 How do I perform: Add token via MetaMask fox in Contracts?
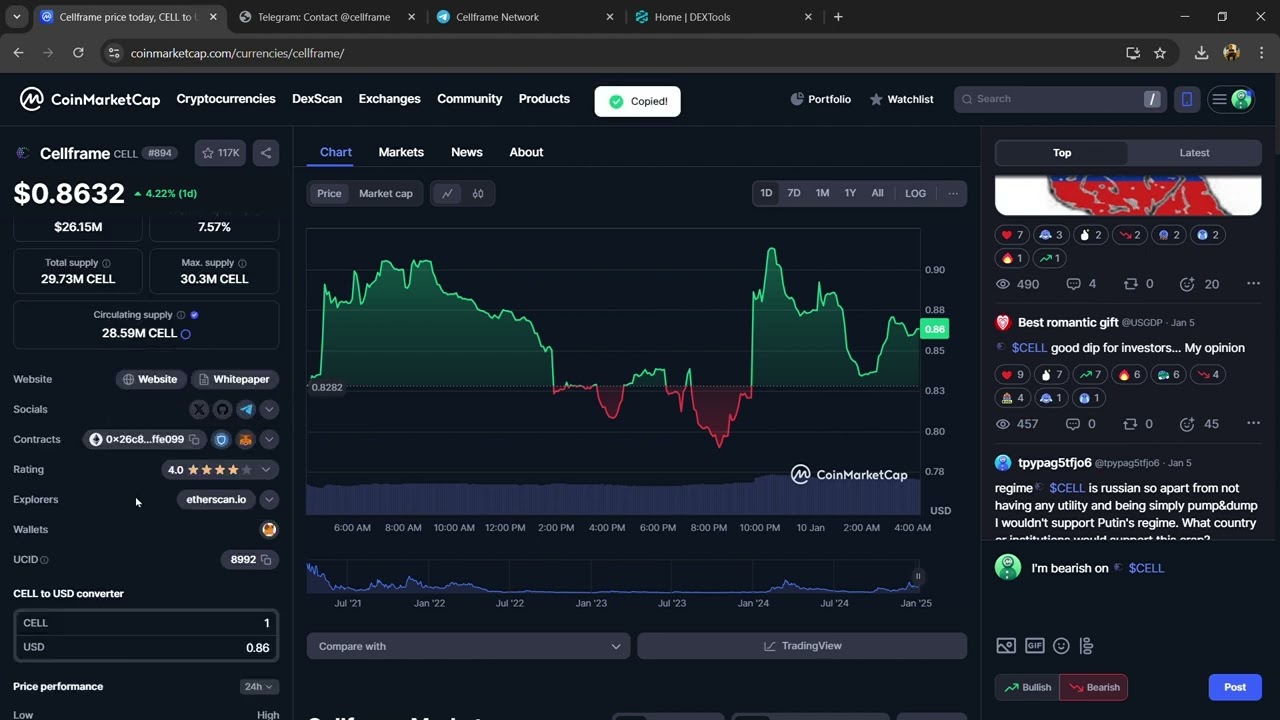246,439
